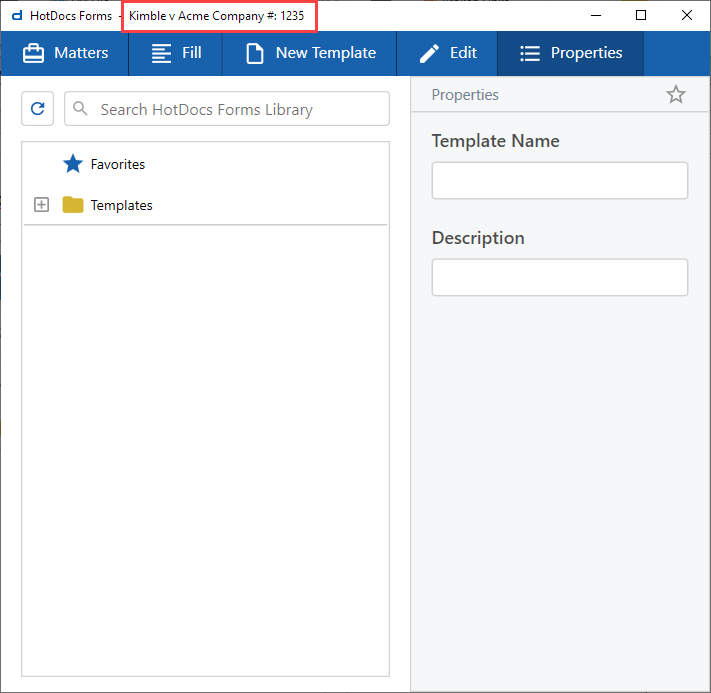This screenshot has width=711, height=693.
Task: Click the HotDocs Forms app icon
Action: tap(17, 16)
